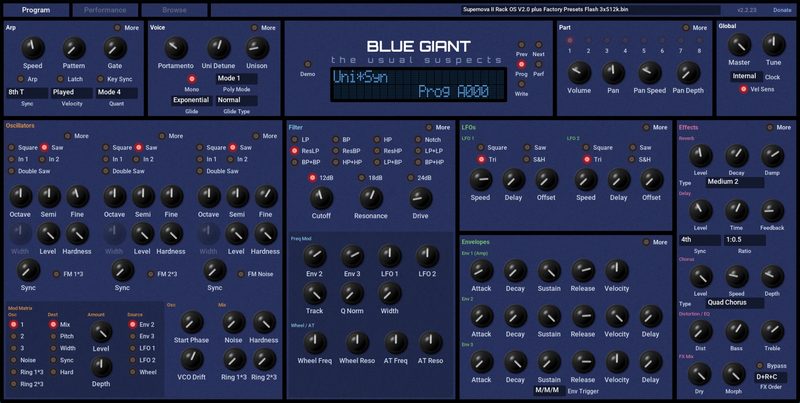
Task: Click the filter Drive knob
Action: point(420,198)
